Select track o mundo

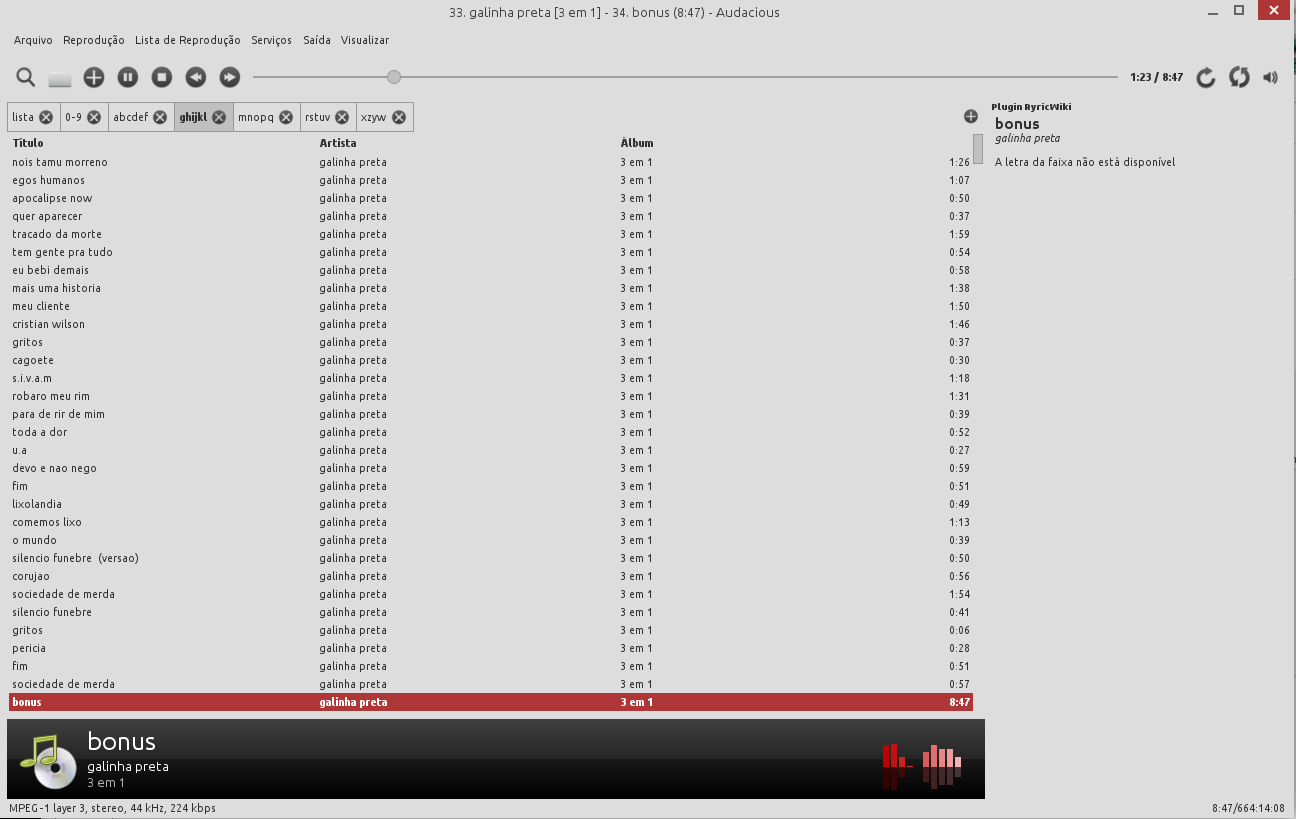coord(490,540)
